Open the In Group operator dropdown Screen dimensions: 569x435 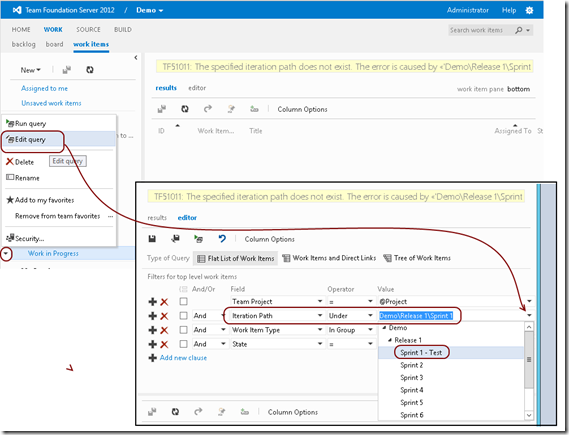coord(370,329)
